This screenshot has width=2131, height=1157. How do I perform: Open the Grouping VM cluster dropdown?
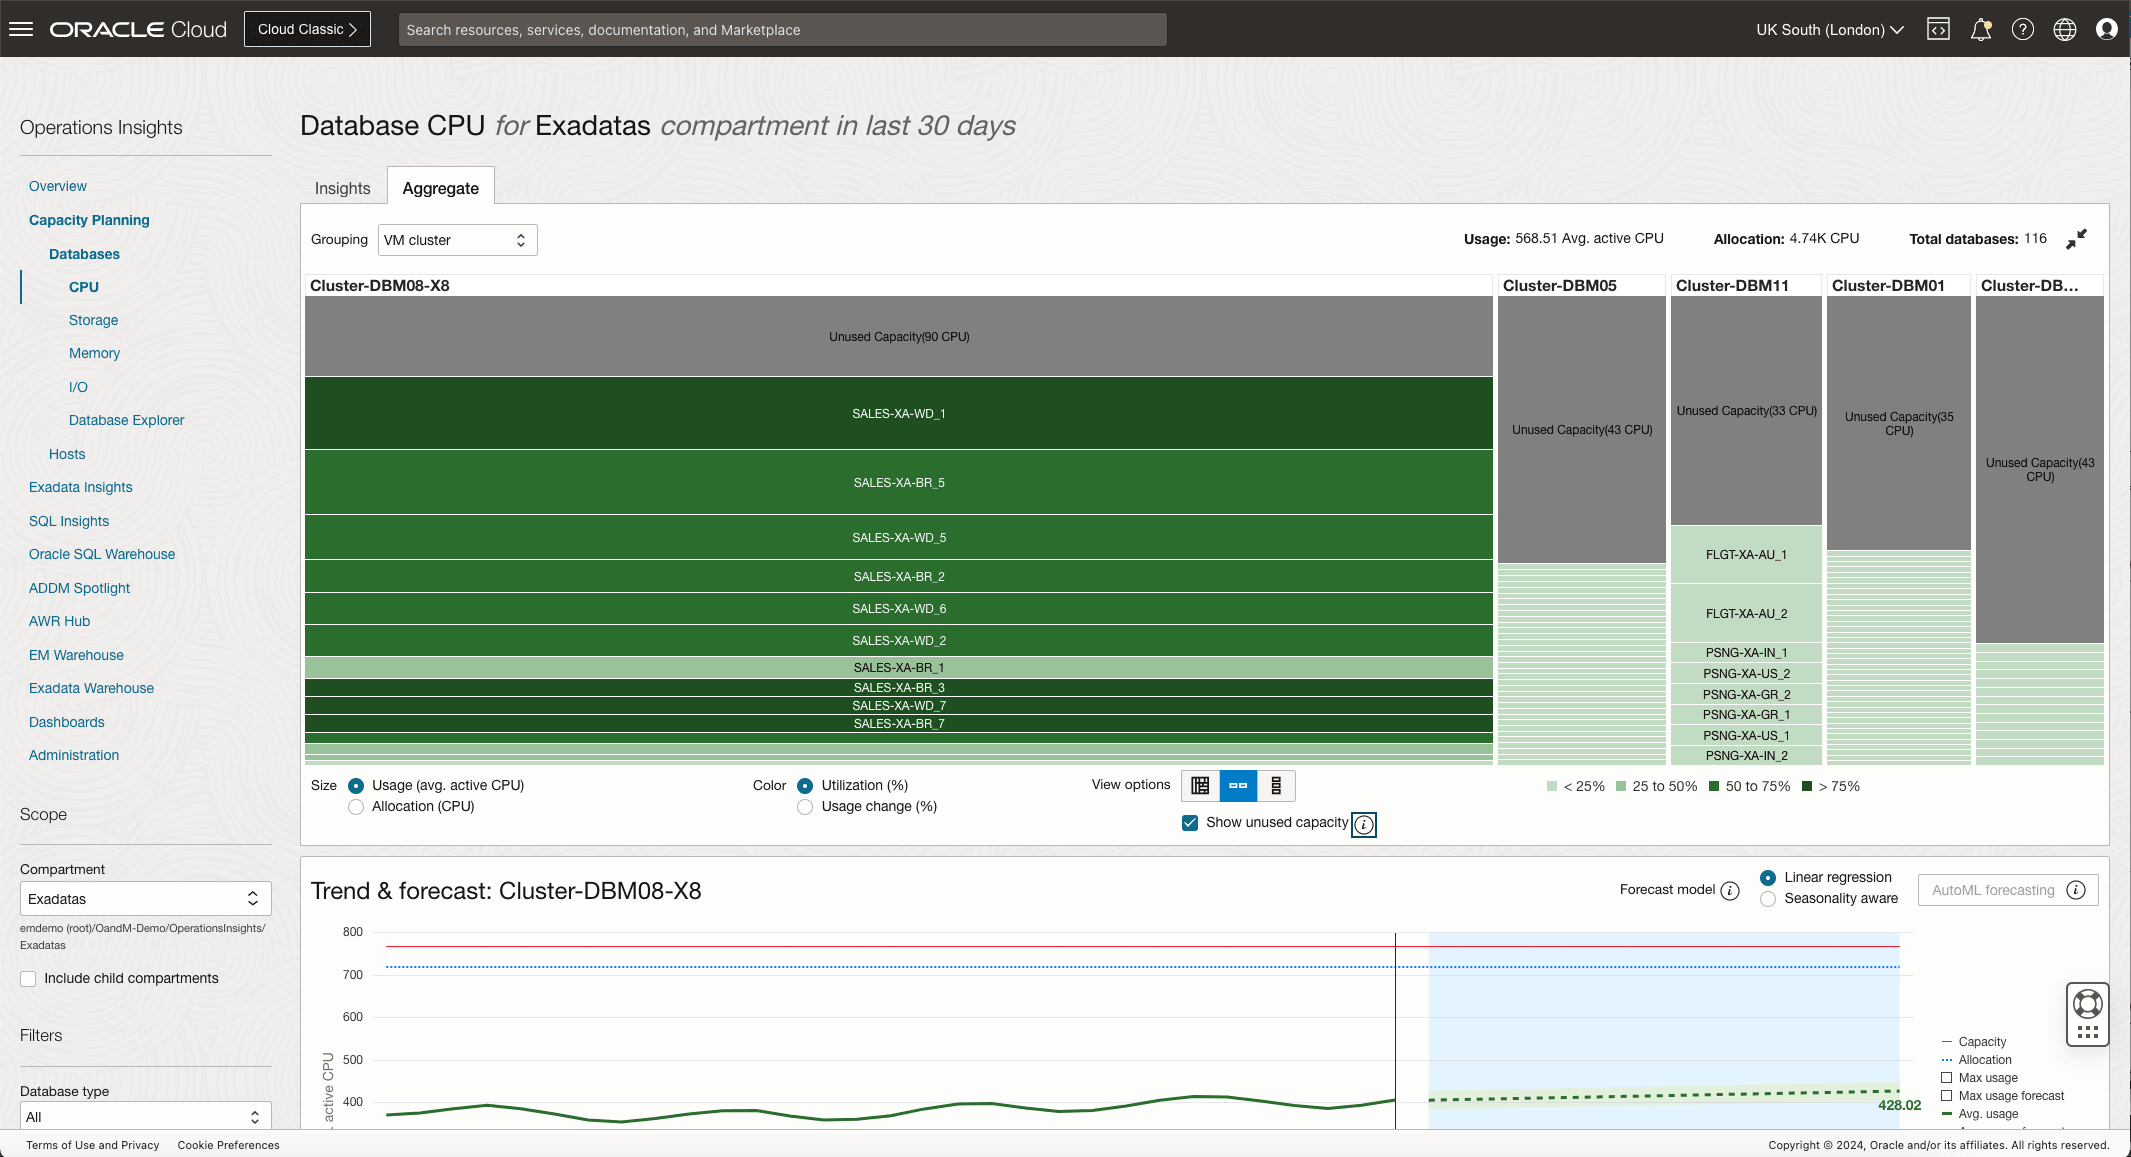click(457, 239)
